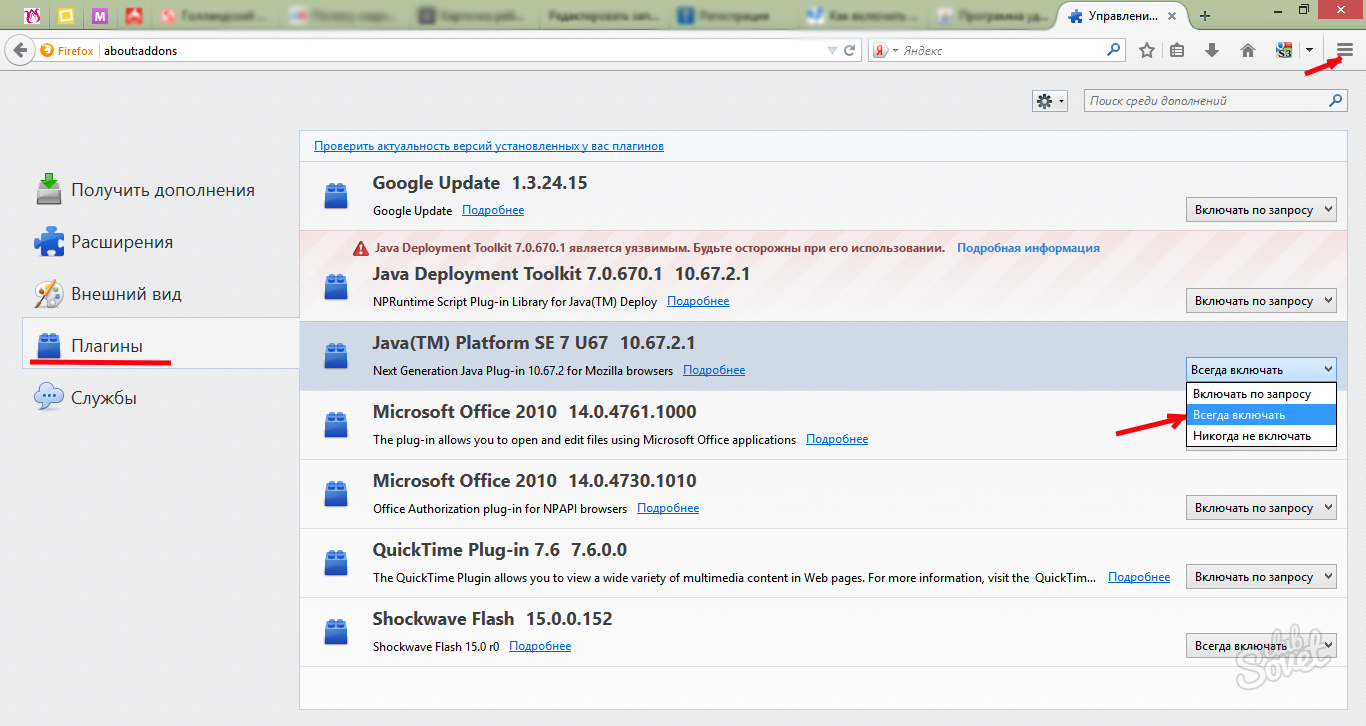
Task: Click 'Подробная информация' Java warning link
Action: (1028, 247)
